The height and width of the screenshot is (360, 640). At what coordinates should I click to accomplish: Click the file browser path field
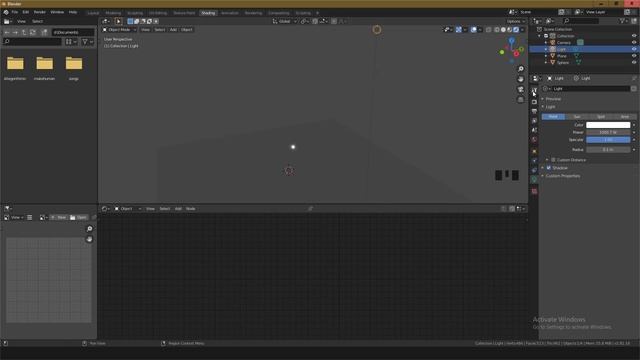[x=73, y=32]
